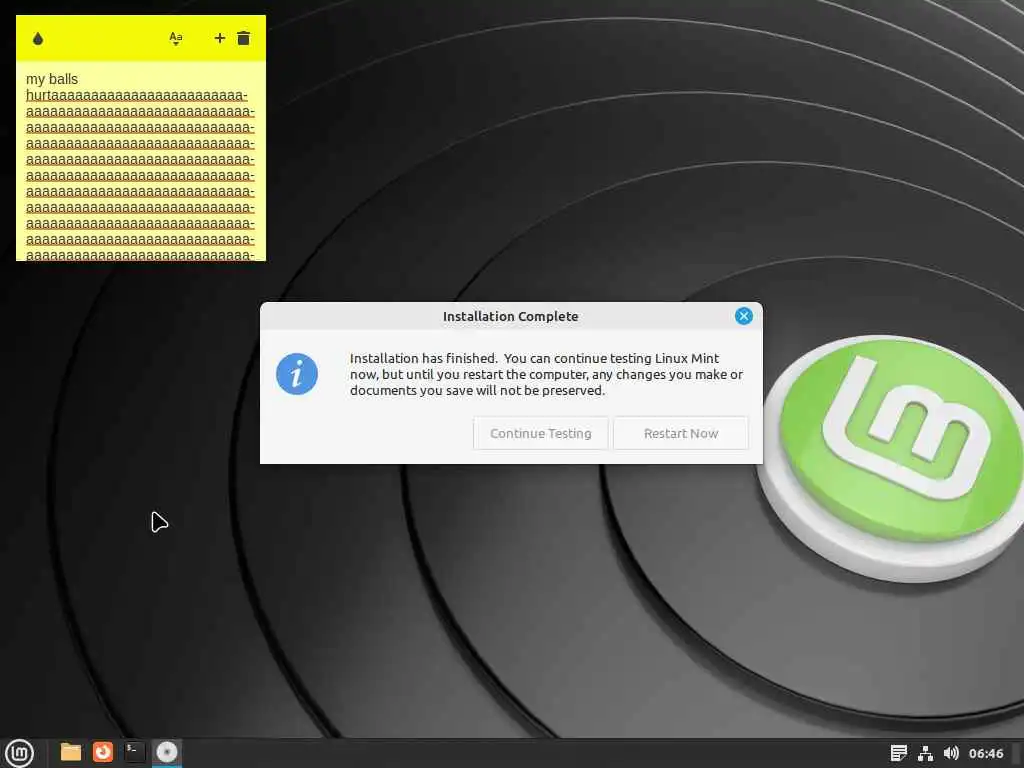Open the Linux Mint start menu
The height and width of the screenshot is (768, 1024).
pyautogui.click(x=20, y=752)
